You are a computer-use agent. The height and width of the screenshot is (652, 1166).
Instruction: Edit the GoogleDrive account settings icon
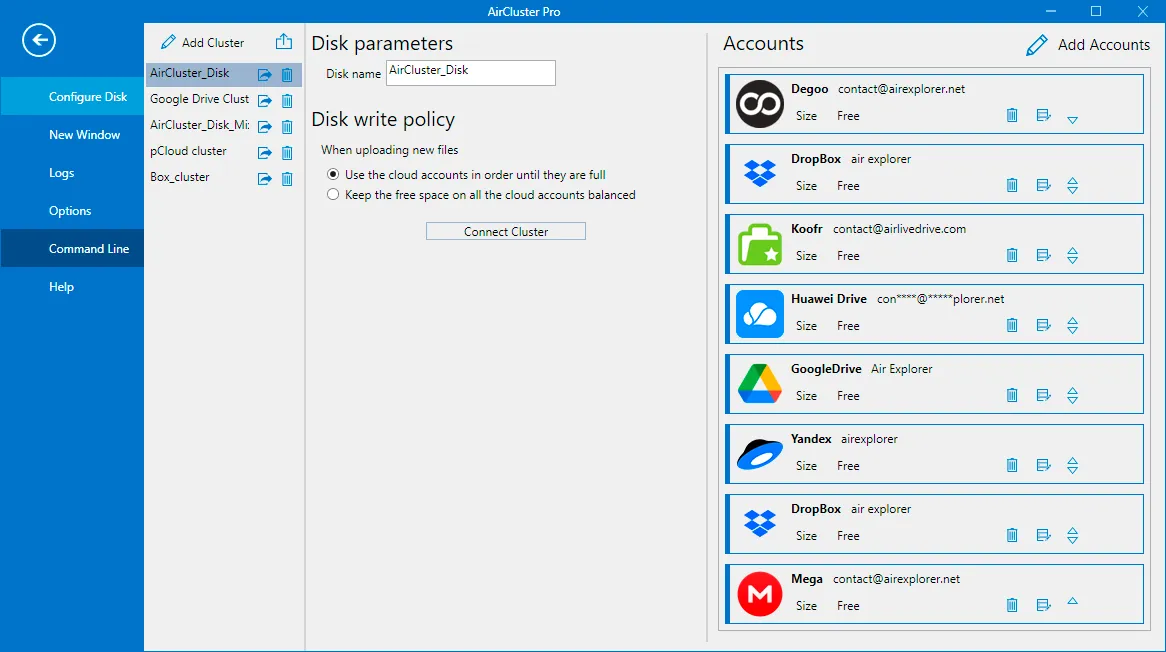(x=1043, y=395)
